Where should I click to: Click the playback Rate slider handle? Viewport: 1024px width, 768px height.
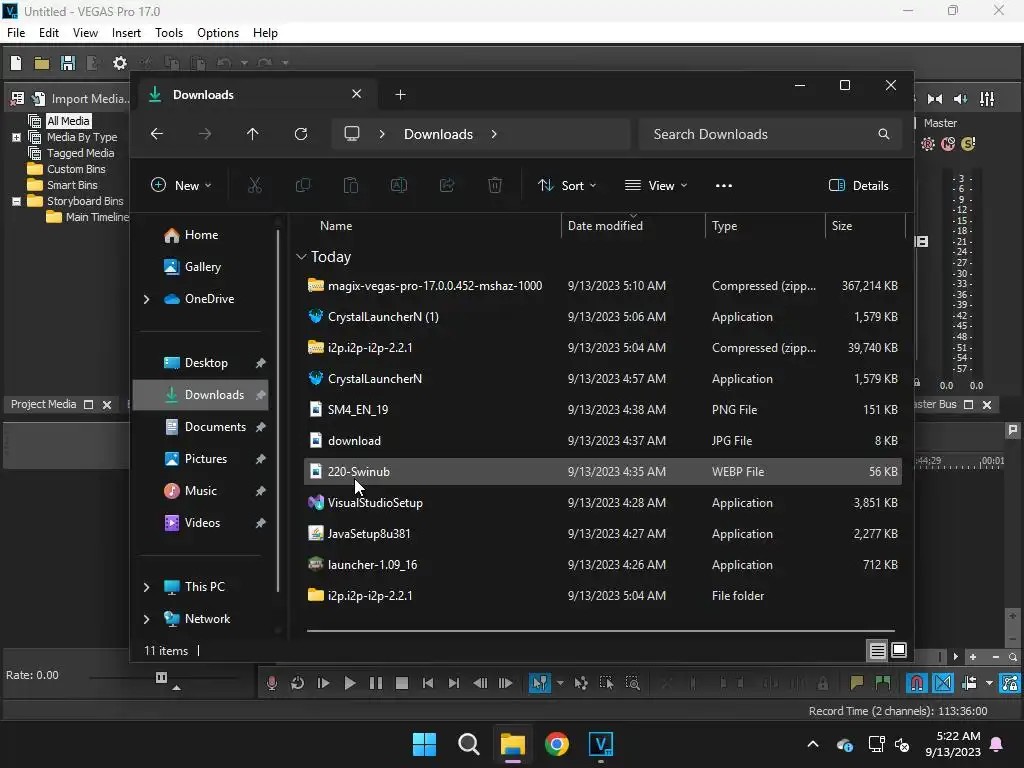161,677
